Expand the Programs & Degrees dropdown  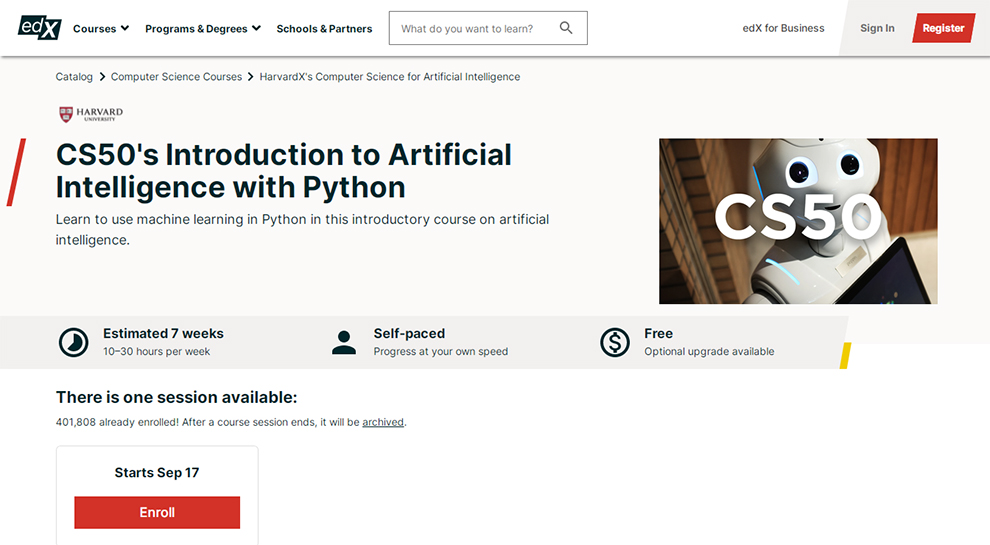203,28
